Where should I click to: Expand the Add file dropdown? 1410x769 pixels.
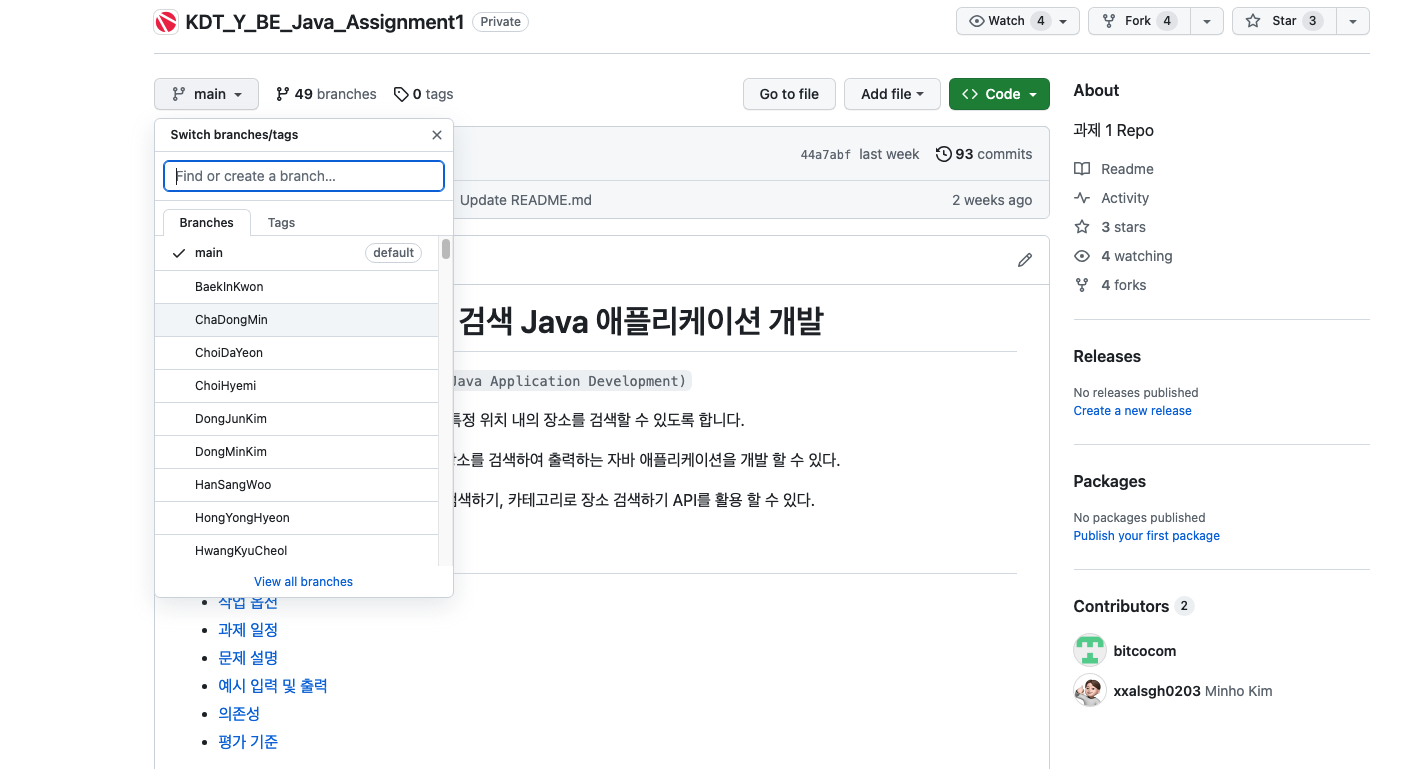coord(892,94)
